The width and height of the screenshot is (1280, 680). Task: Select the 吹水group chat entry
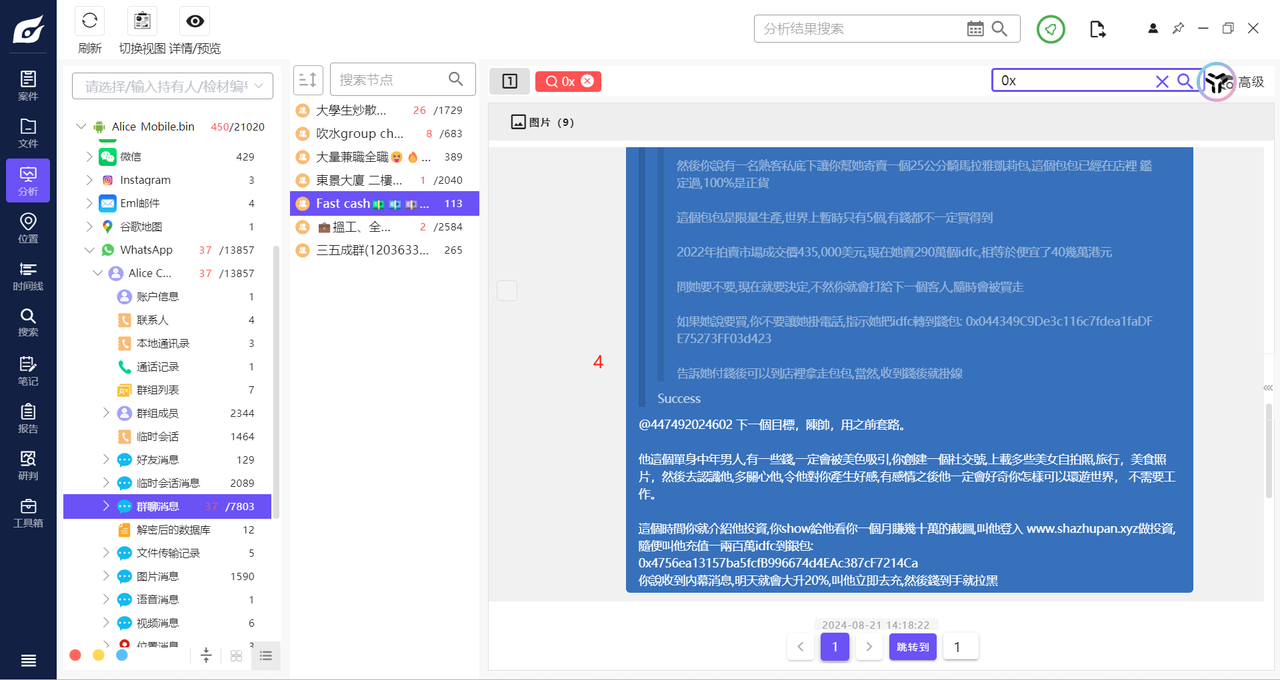click(384, 134)
